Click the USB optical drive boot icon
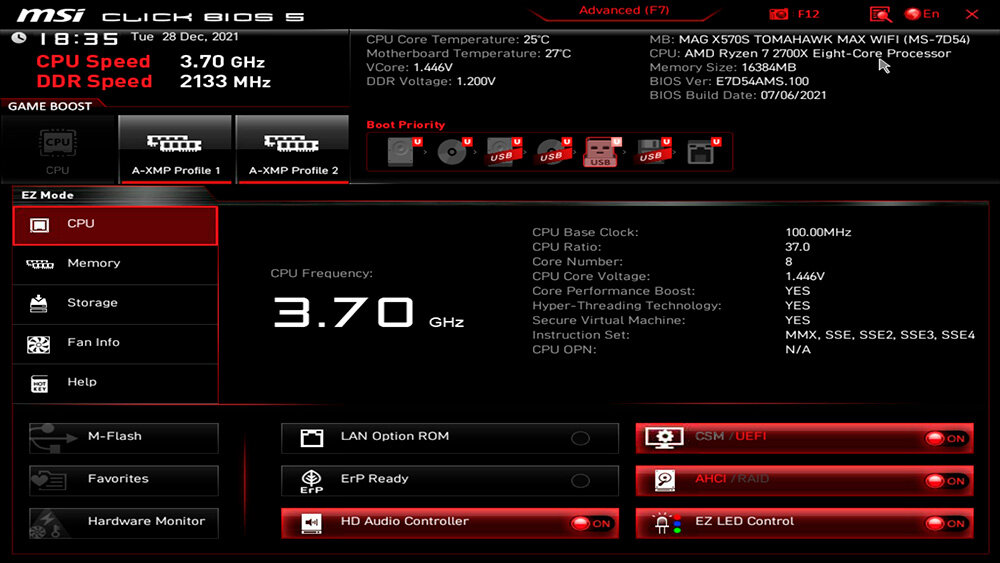 [x=553, y=152]
